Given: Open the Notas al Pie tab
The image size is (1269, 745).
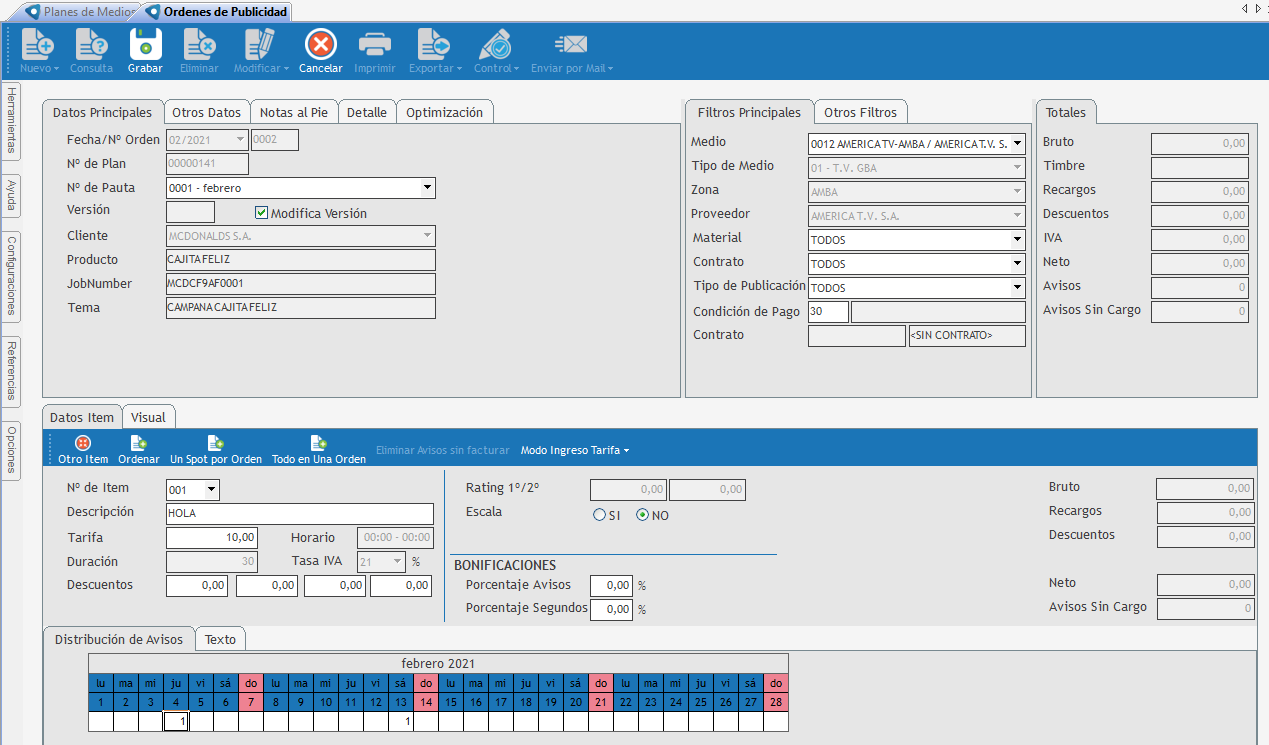Looking at the screenshot, I should click(x=293, y=113).
